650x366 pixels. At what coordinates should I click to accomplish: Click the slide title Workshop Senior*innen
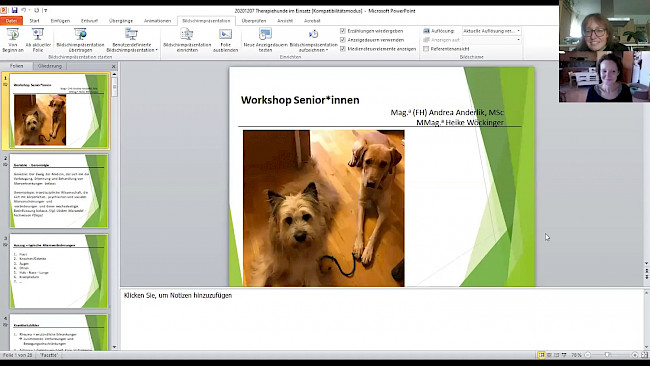300,100
